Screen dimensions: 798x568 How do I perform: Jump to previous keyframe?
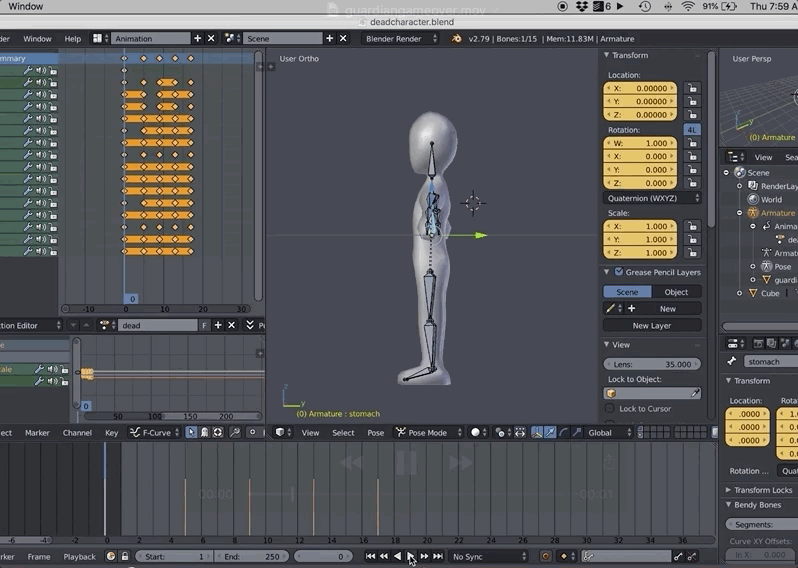[x=384, y=557]
